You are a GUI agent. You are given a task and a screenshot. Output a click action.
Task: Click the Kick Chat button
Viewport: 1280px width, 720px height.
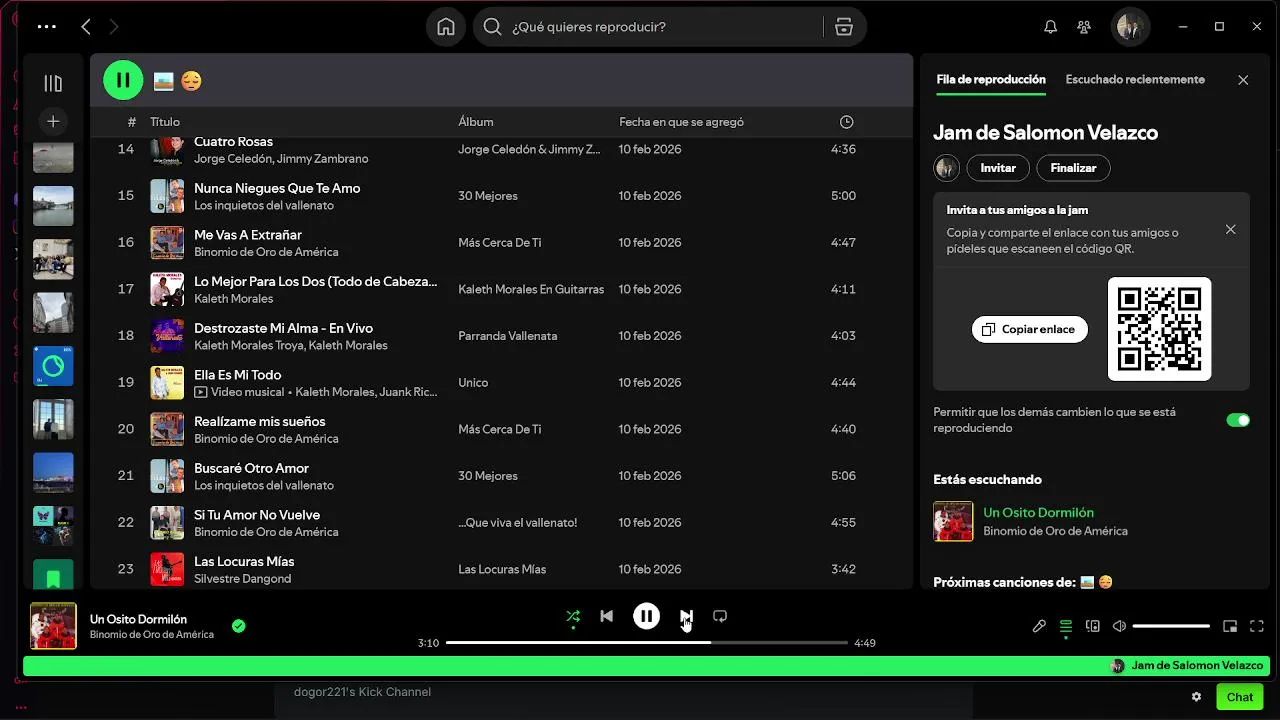[1239, 697]
